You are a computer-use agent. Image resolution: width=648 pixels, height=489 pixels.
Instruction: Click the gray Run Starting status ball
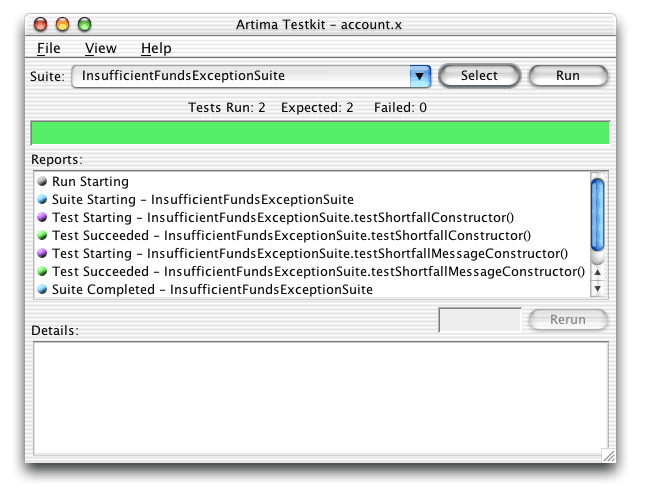click(42, 181)
